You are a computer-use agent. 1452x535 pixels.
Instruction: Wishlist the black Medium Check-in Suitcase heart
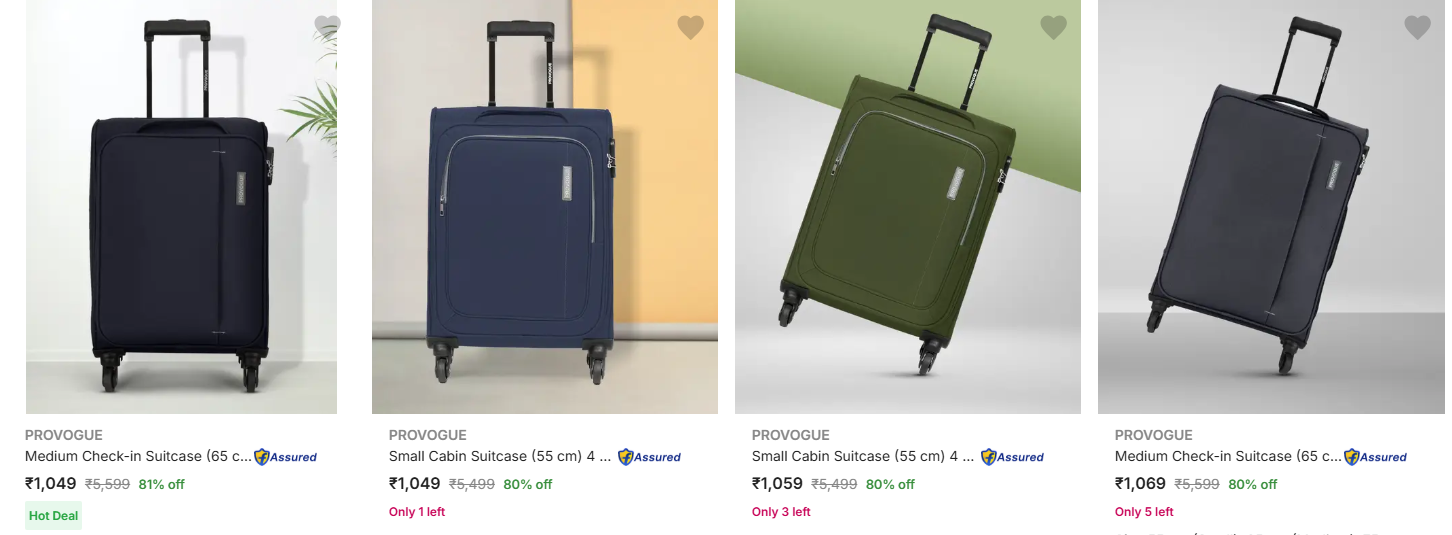pyautogui.click(x=327, y=26)
